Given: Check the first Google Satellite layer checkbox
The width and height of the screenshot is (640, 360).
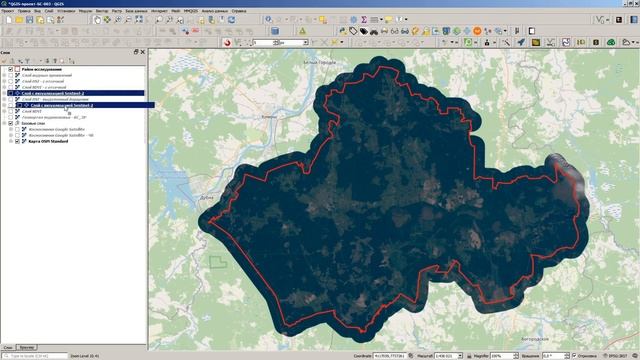Looking at the screenshot, I should click(x=17, y=129).
